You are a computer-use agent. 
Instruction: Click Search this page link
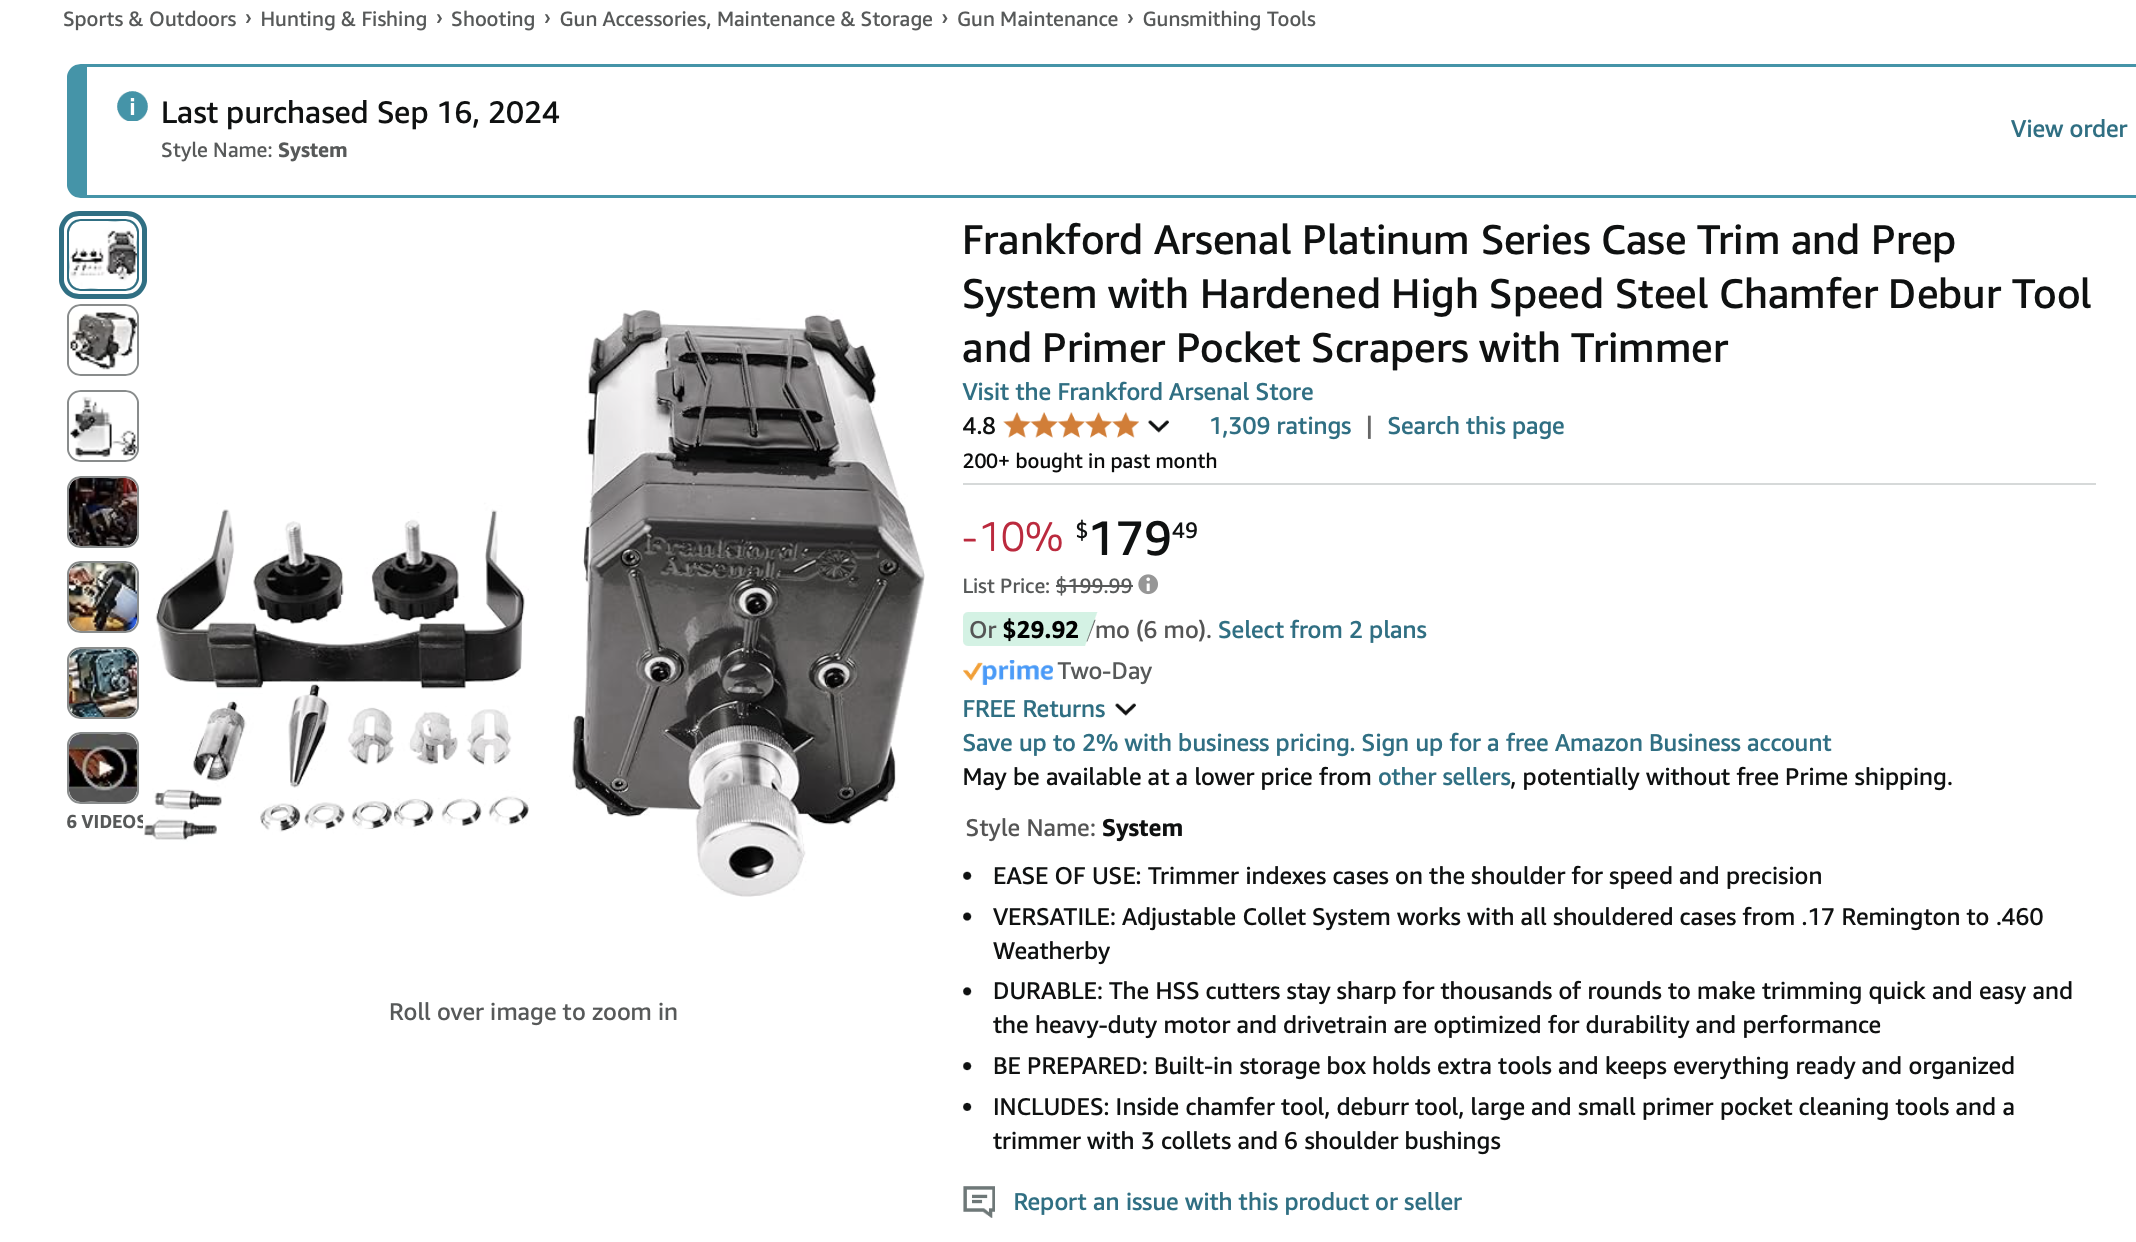click(x=1475, y=426)
